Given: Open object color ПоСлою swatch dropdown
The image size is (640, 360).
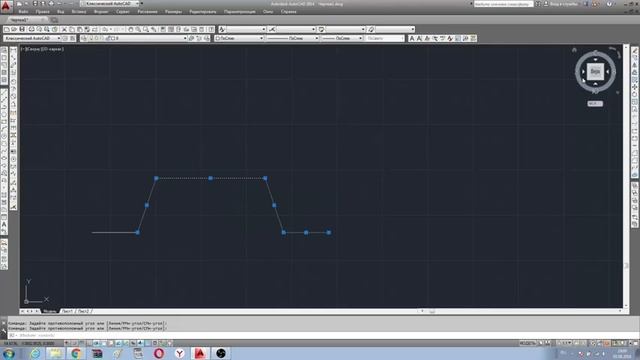Looking at the screenshot, I should [239, 38].
